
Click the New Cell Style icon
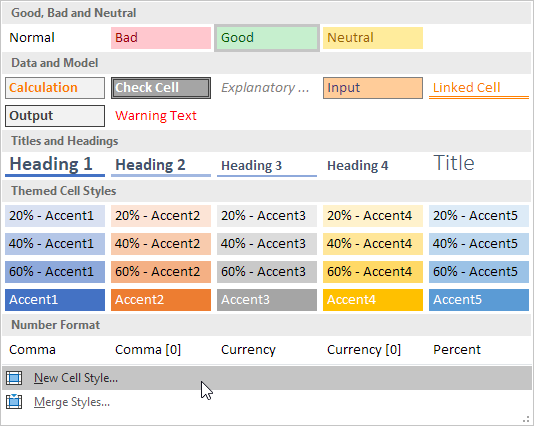click(14, 378)
